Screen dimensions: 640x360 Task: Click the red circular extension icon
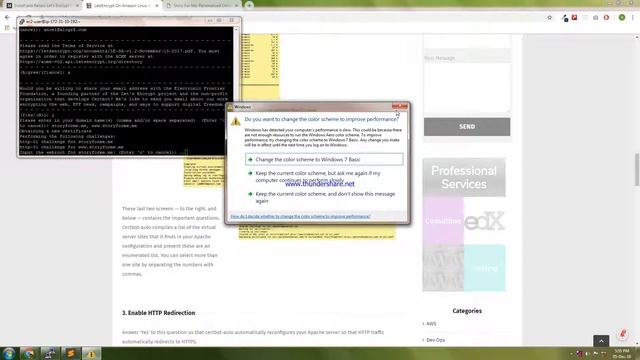(x=606, y=18)
